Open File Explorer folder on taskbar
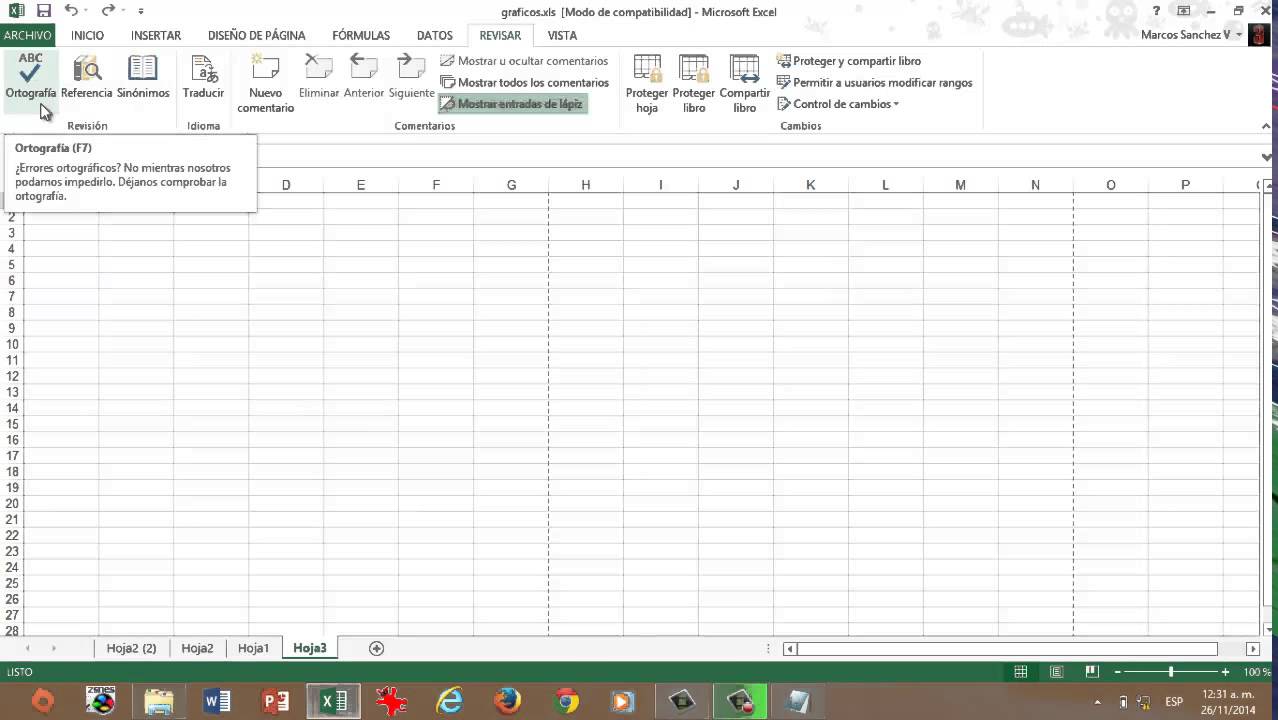This screenshot has height=720, width=1278. pyautogui.click(x=159, y=701)
